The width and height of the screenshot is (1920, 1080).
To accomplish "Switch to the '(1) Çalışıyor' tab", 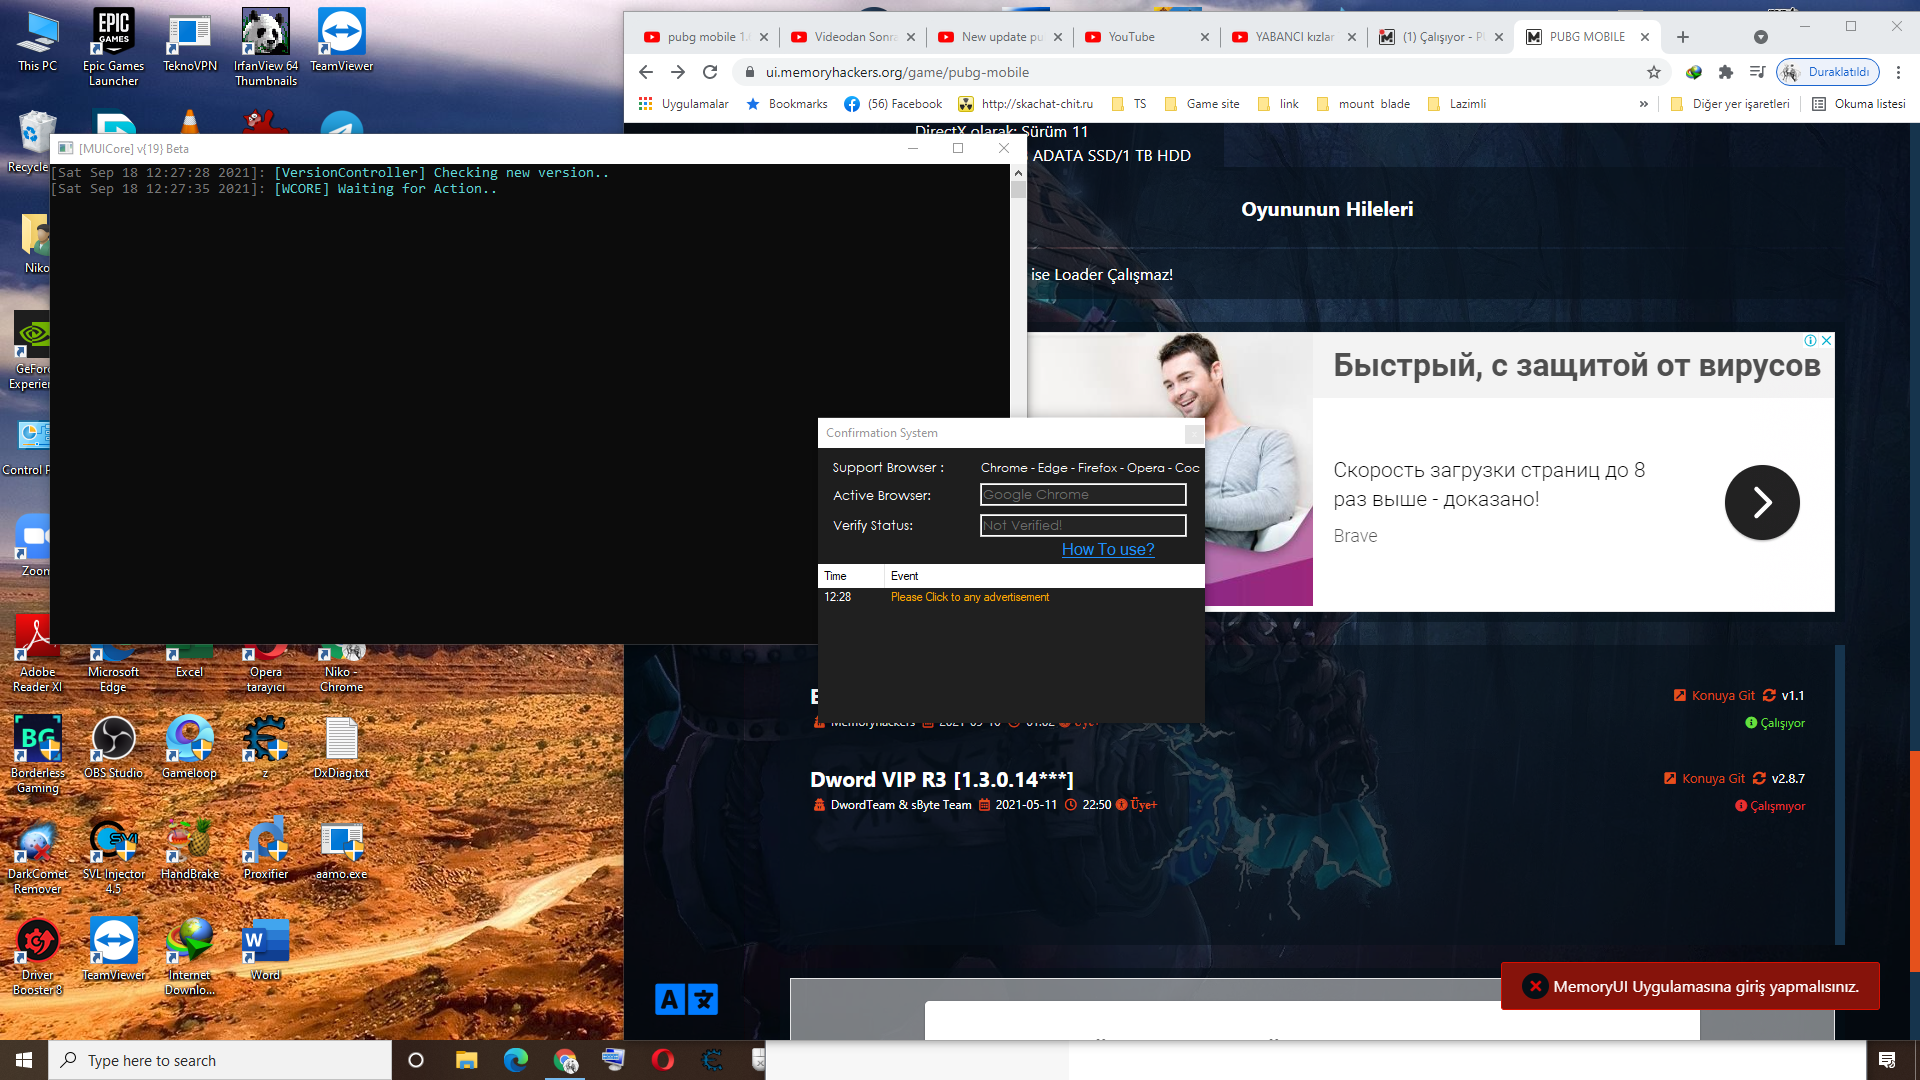I will pos(1439,37).
